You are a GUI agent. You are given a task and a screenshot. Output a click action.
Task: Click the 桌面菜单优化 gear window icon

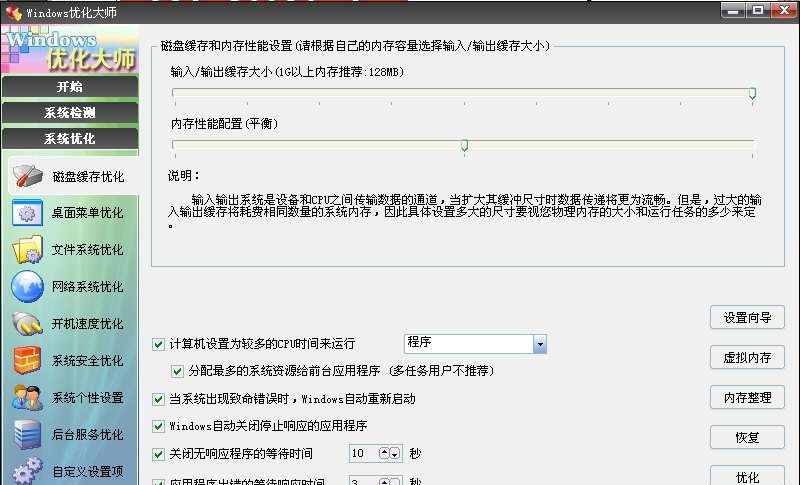tap(27, 213)
